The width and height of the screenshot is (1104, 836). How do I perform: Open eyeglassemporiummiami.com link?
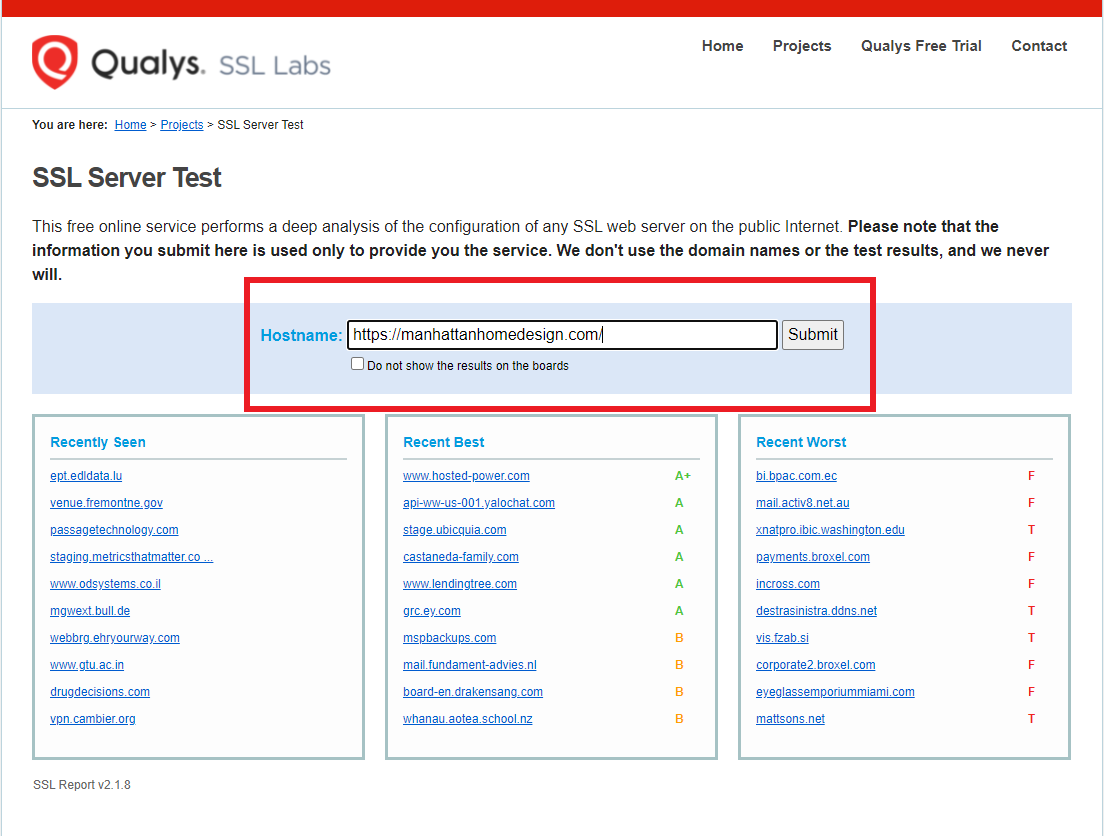tap(835, 692)
